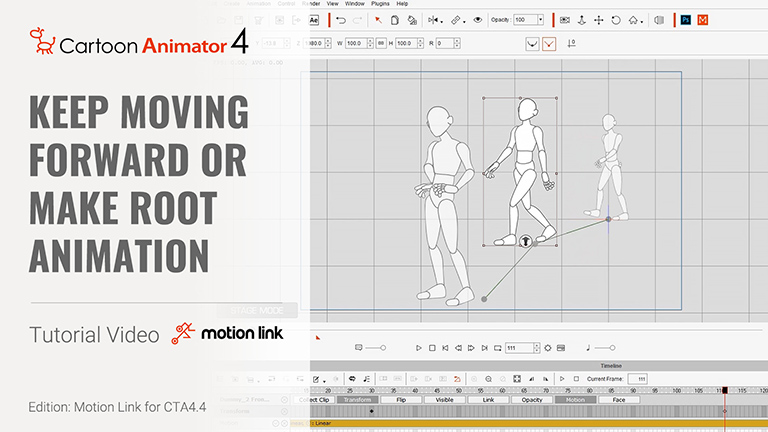
Task: Click the Current Frame input field
Action: pyautogui.click(x=638, y=379)
